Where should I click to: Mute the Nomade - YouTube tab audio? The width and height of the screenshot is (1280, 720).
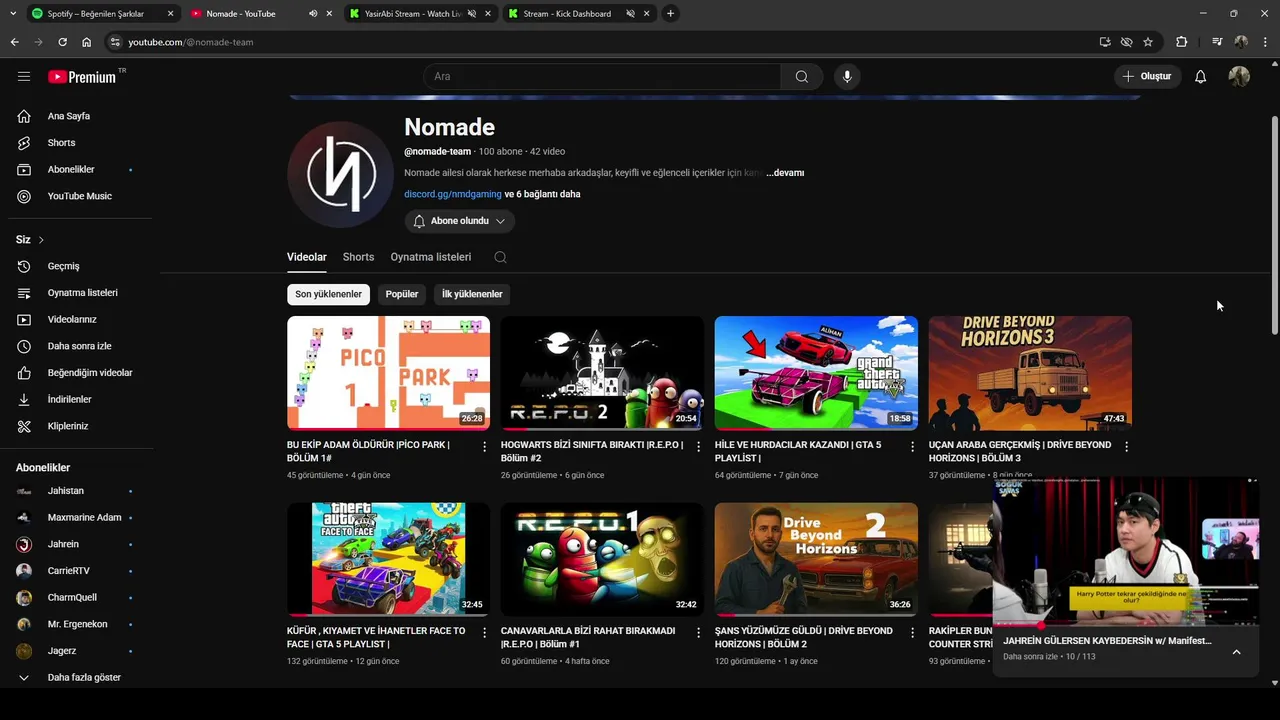coord(313,14)
